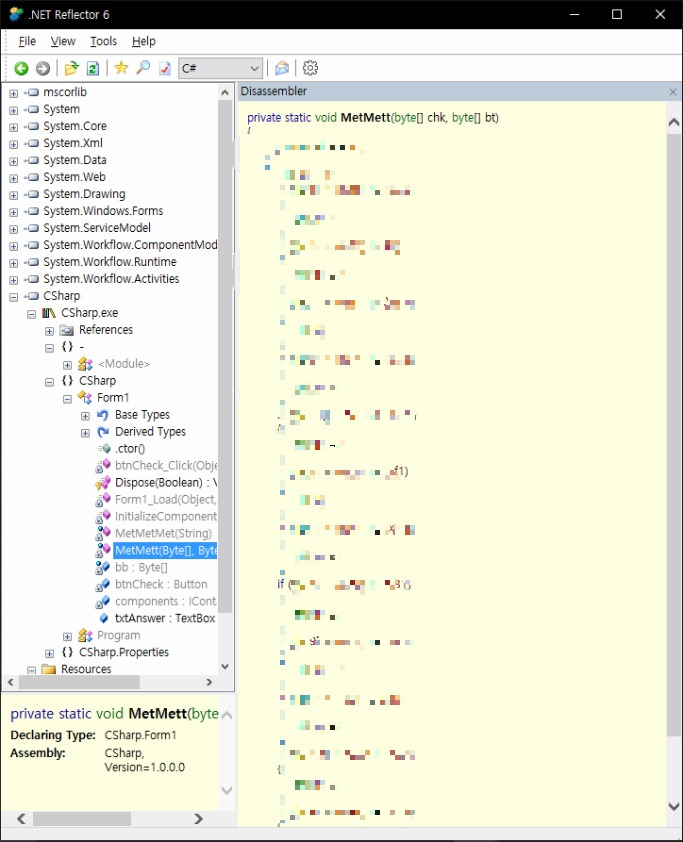This screenshot has height=842, width=683.
Task: Click the Analyzer checkmark page icon
Action: pos(165,68)
